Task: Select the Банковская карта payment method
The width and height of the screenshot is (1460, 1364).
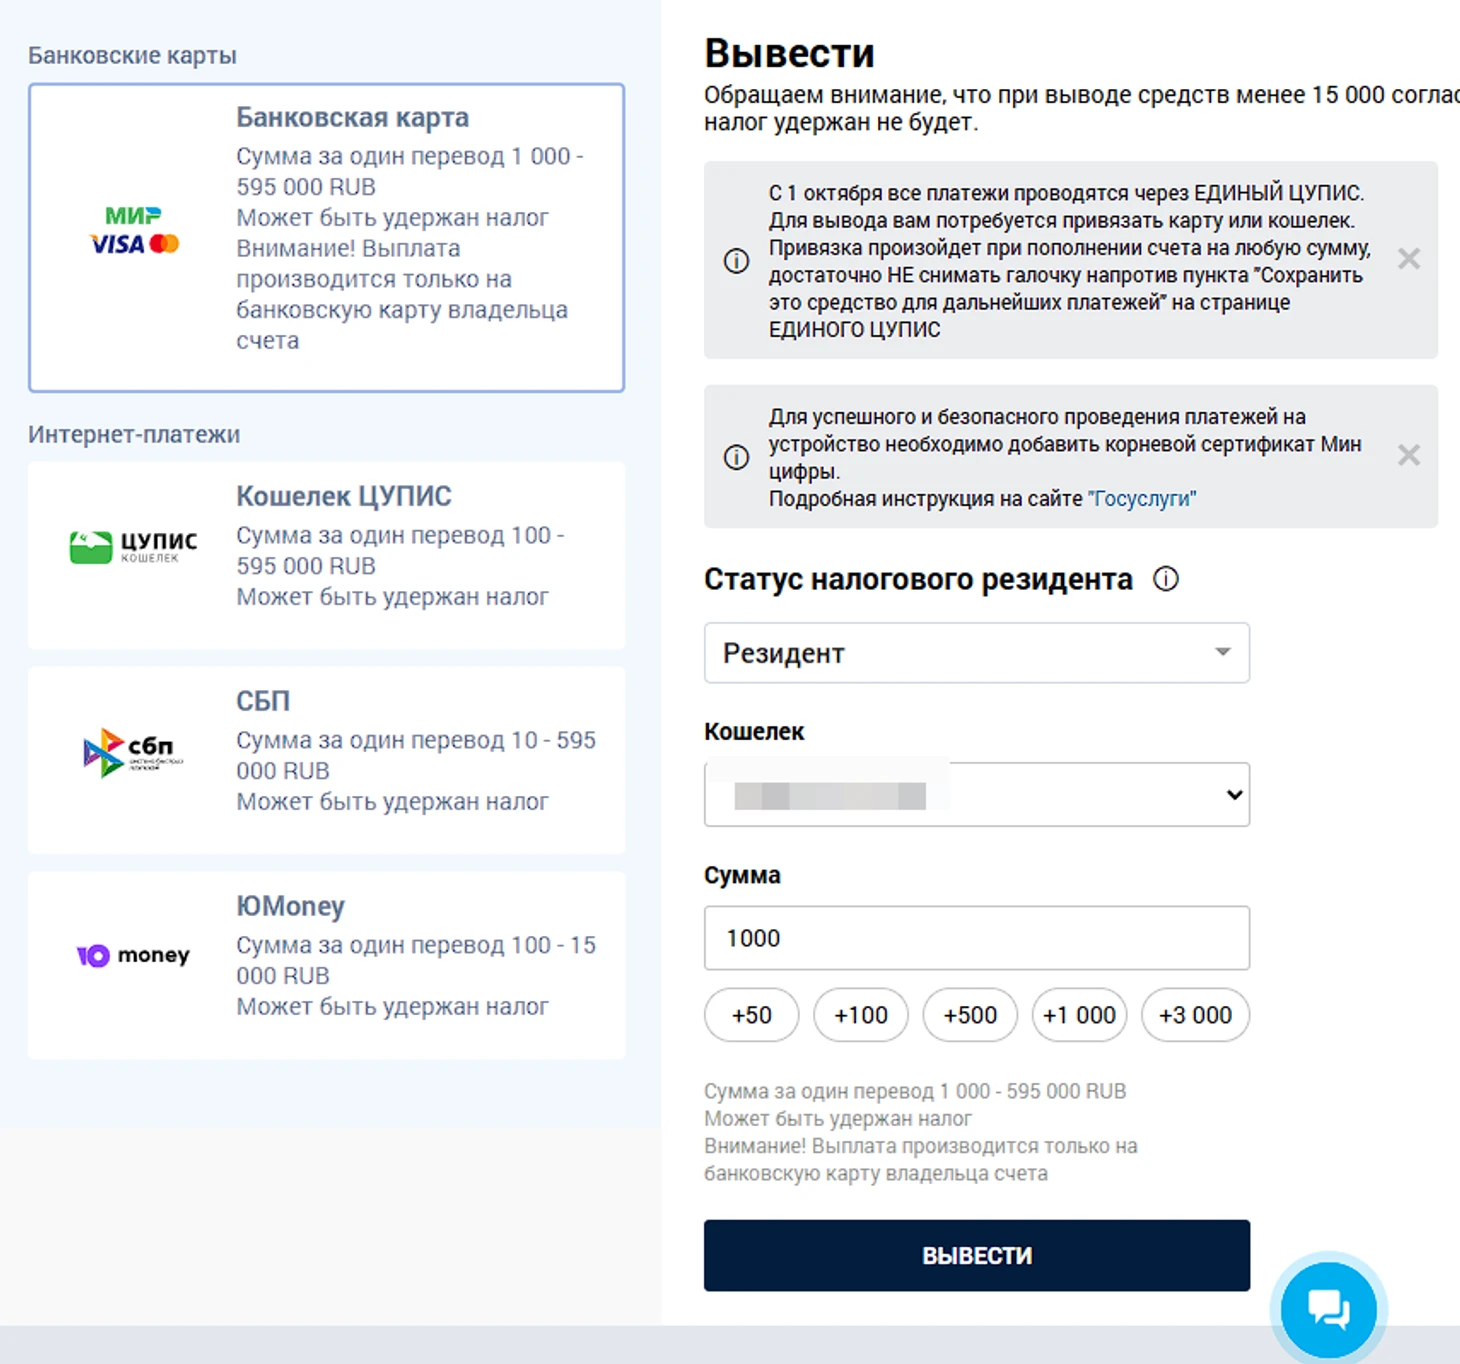Action: pos(326,238)
